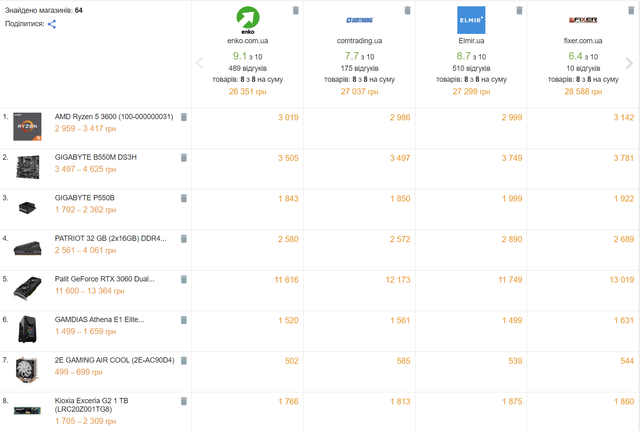Open Kioxia Exceria G2 1 TB link
This screenshot has height=431, width=640.
pos(91,405)
